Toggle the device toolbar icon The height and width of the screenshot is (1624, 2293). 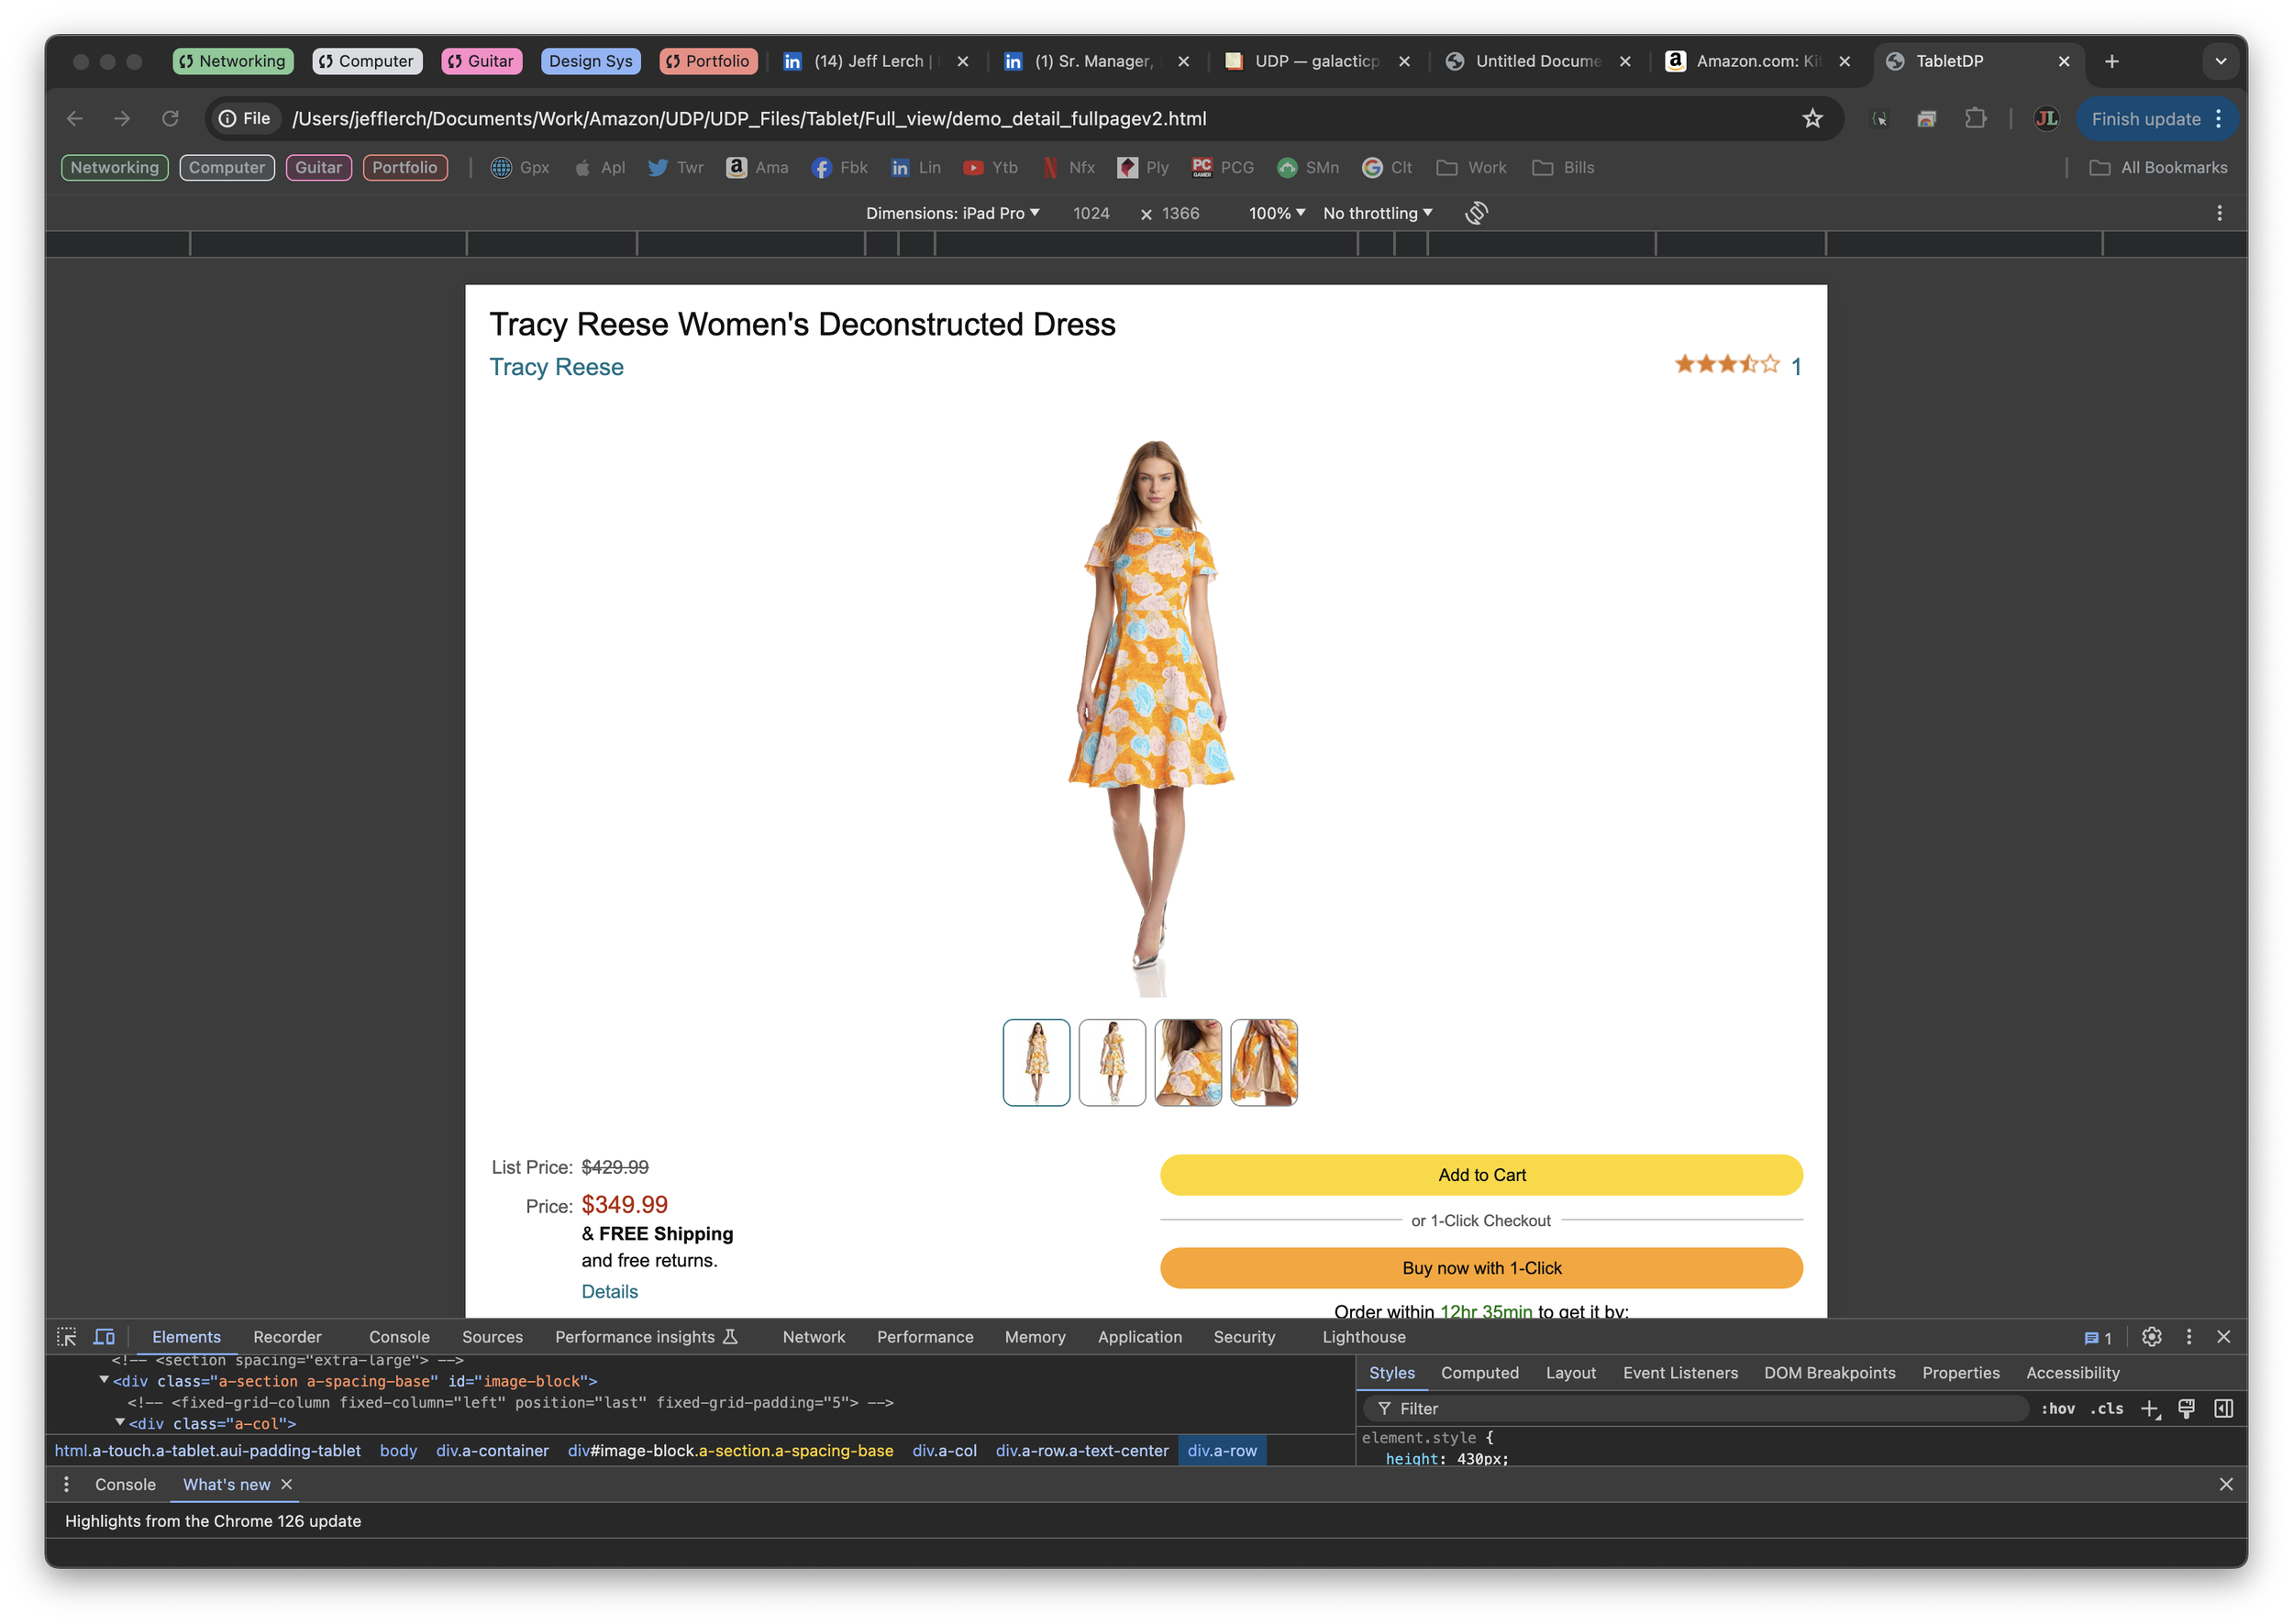click(104, 1337)
